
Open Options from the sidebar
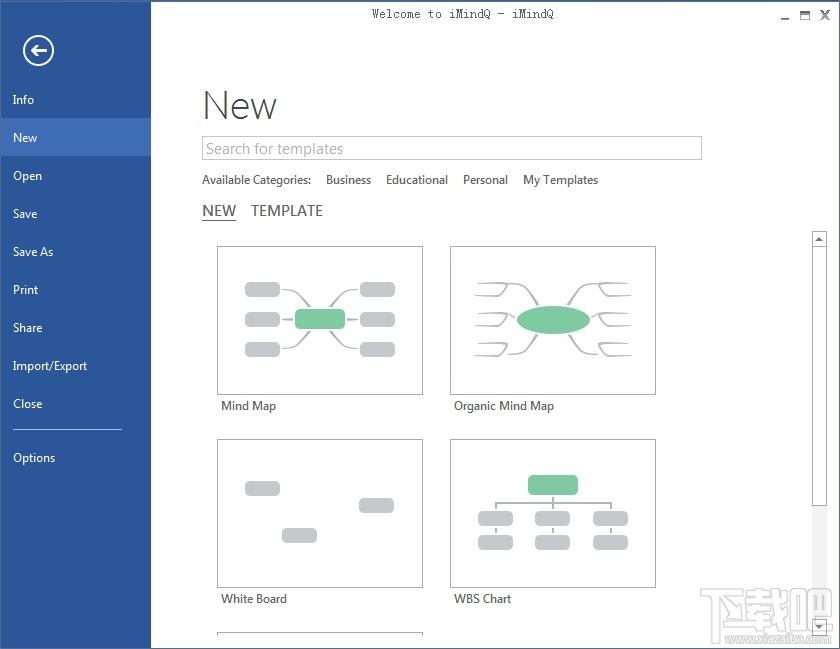pos(34,458)
